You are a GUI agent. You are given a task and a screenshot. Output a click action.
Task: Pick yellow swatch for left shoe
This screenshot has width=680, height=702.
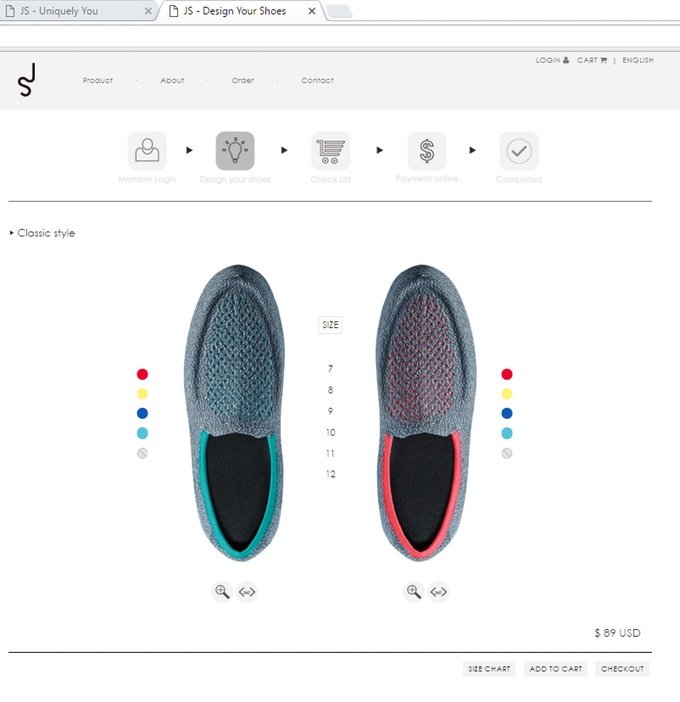tap(142, 394)
